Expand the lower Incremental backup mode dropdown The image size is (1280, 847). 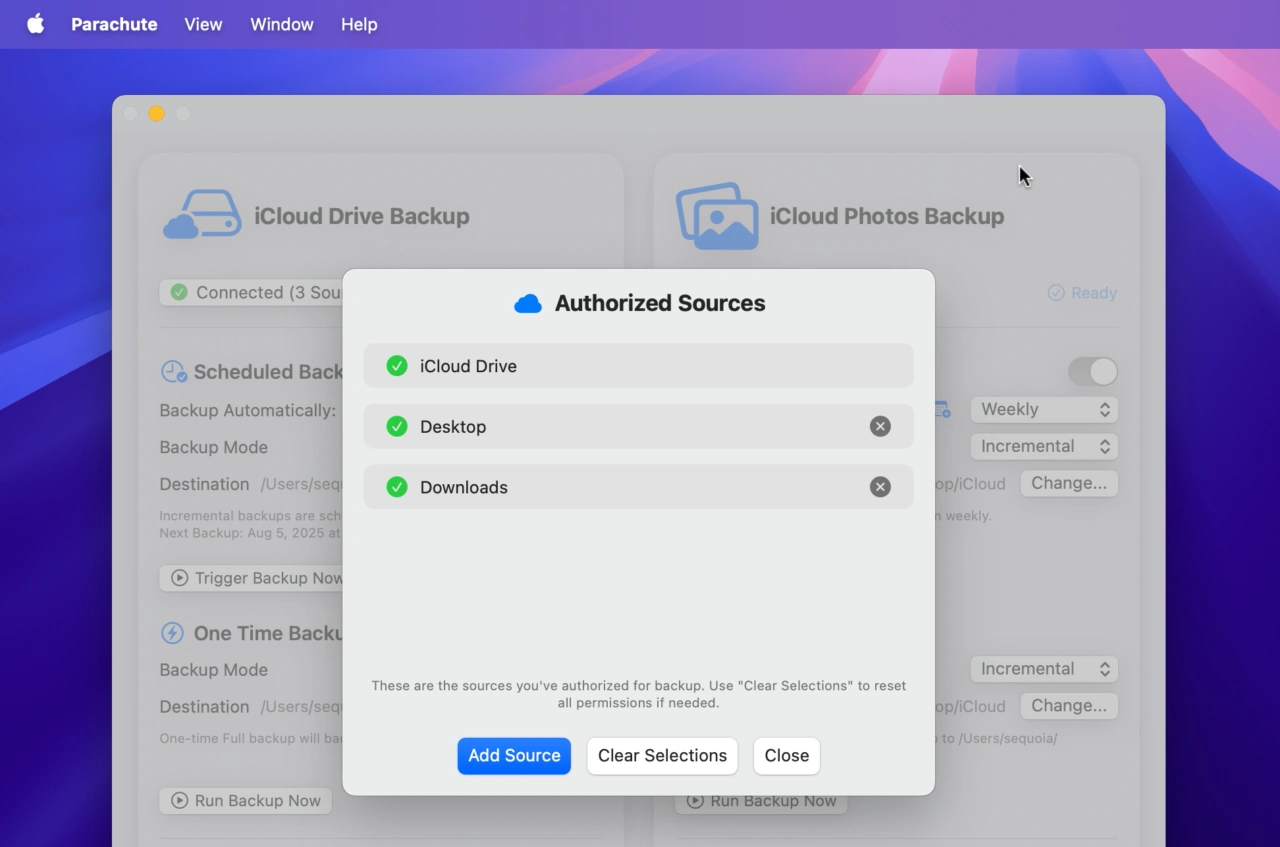click(x=1044, y=669)
